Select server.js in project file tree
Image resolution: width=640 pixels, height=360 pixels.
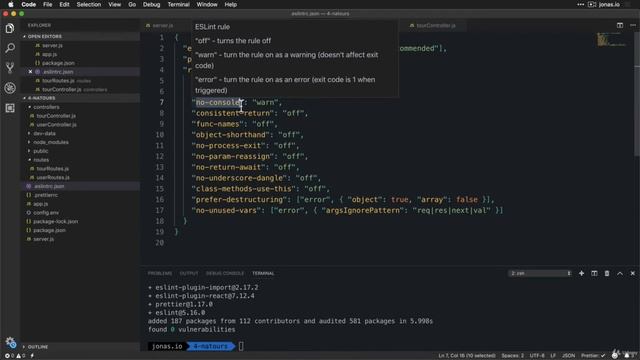(x=44, y=239)
